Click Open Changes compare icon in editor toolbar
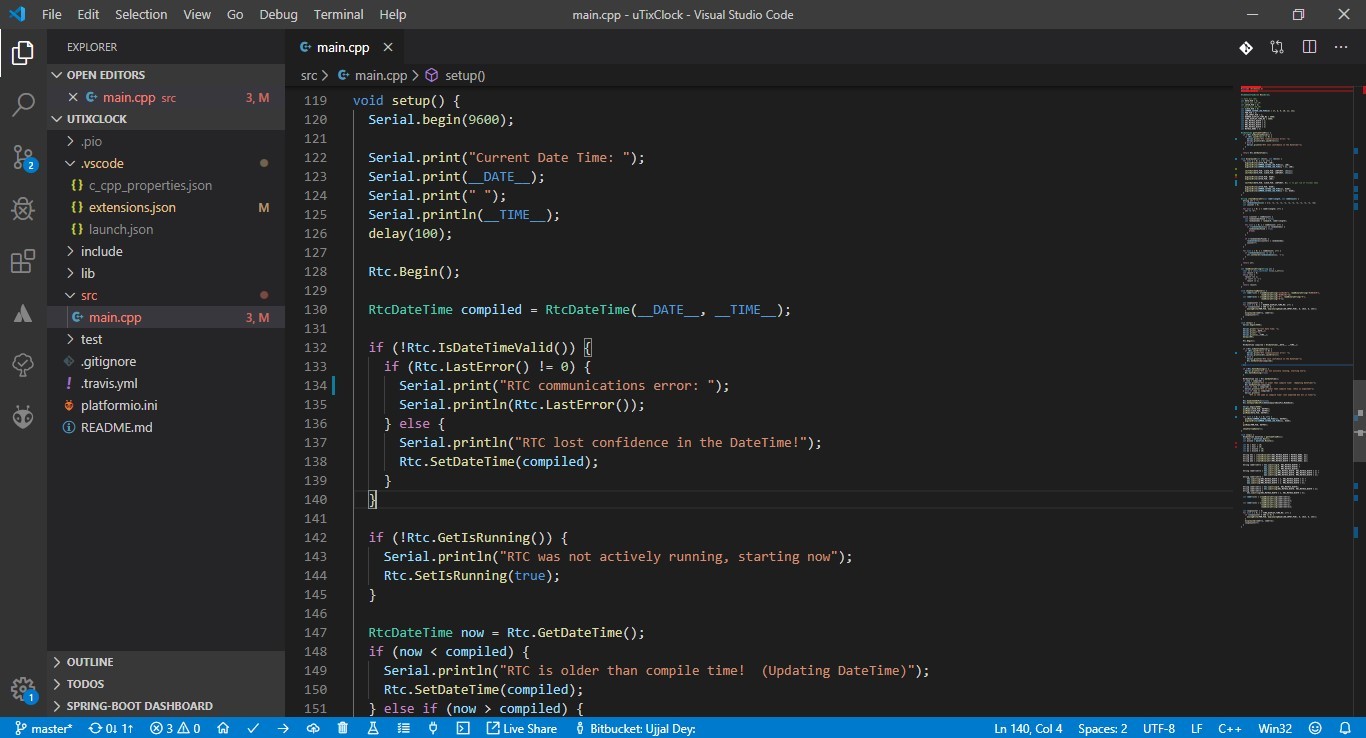Viewport: 1366px width, 738px height. [x=1277, y=47]
